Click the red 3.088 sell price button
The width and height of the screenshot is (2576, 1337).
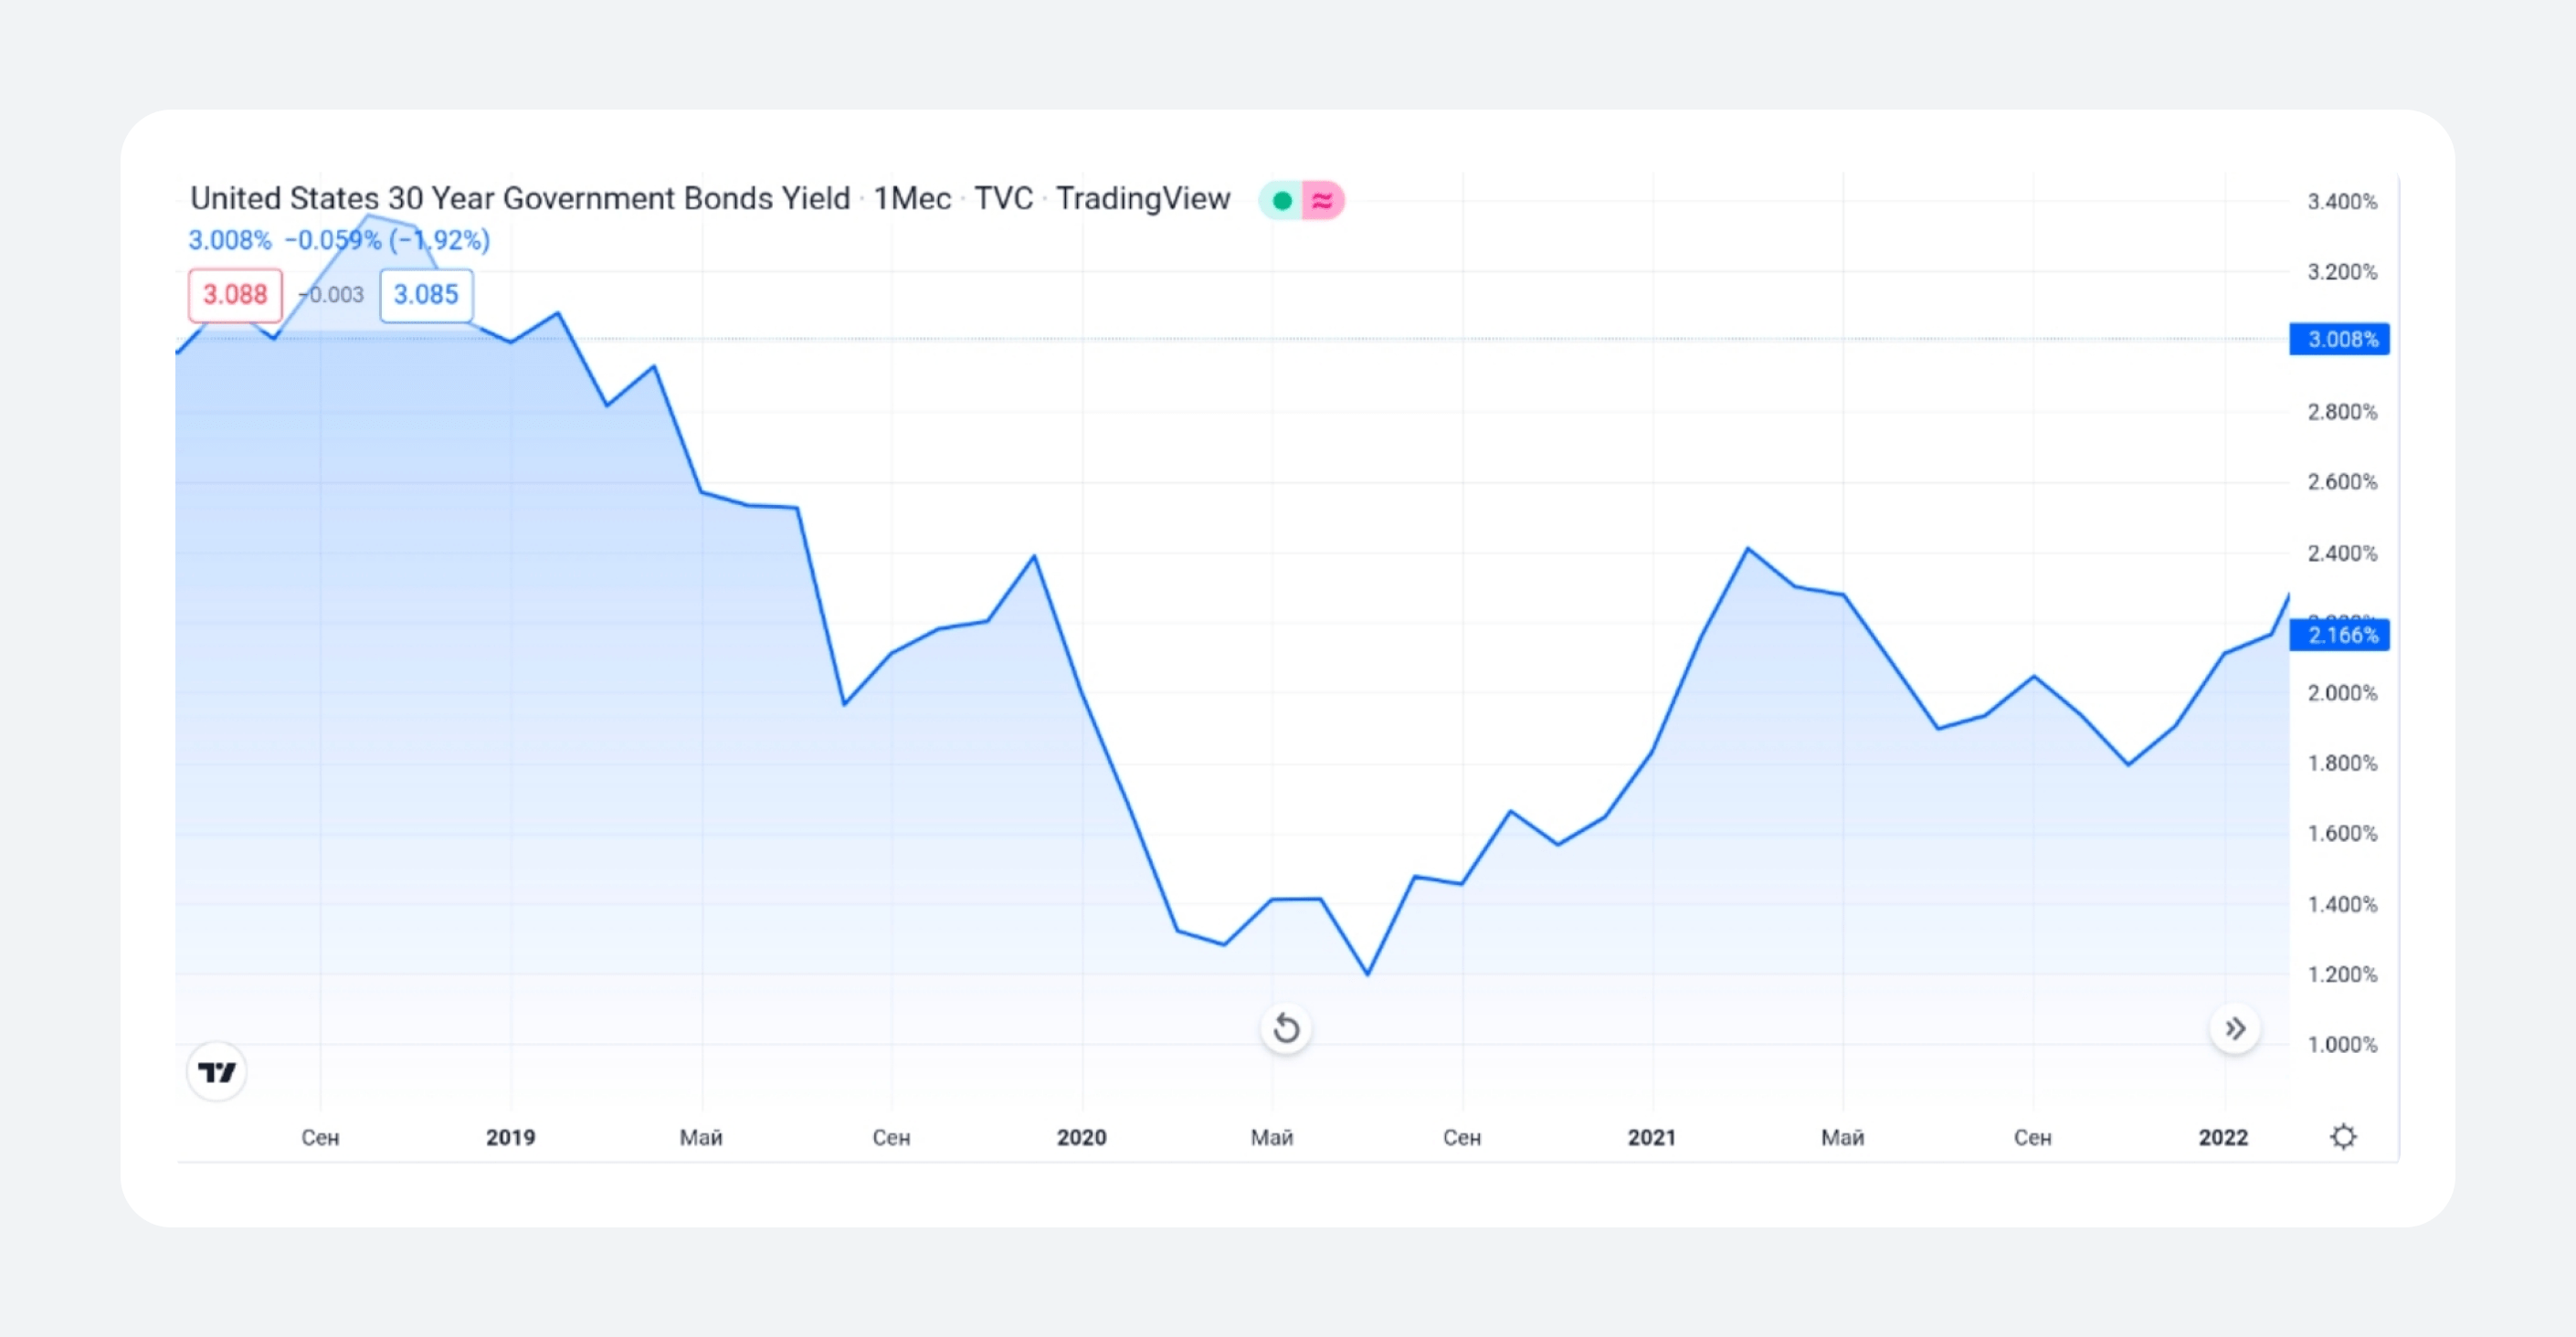click(235, 295)
